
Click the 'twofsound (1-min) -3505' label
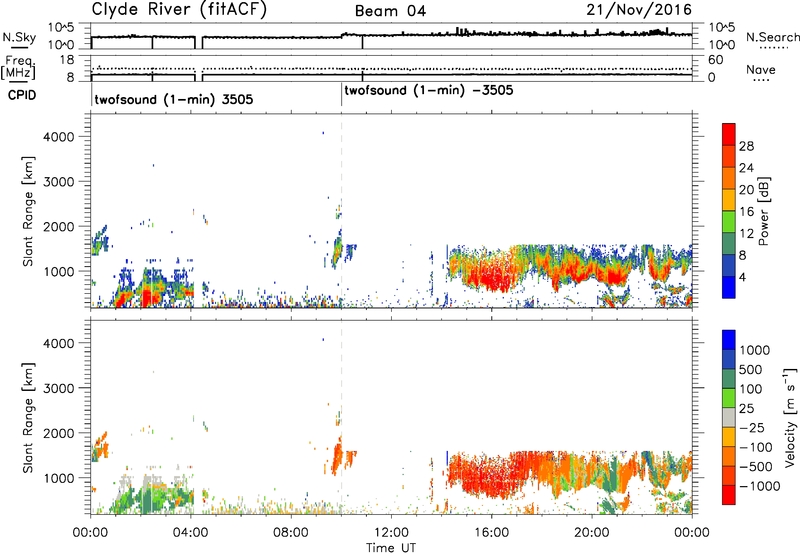(x=429, y=91)
